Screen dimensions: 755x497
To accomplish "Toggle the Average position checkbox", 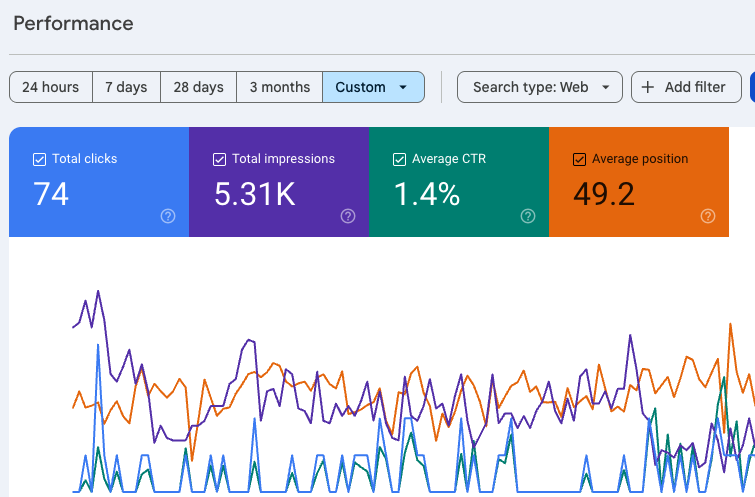I will (579, 159).
